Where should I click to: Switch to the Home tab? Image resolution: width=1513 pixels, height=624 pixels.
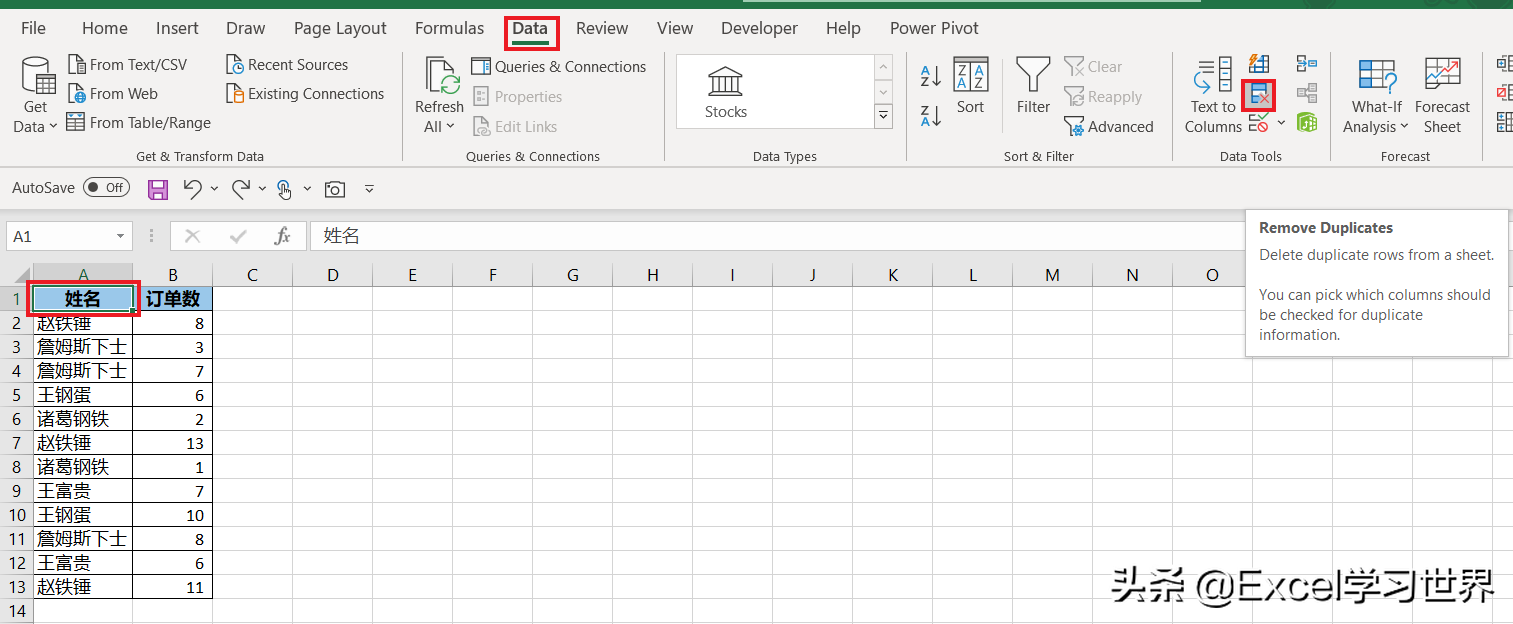click(105, 28)
